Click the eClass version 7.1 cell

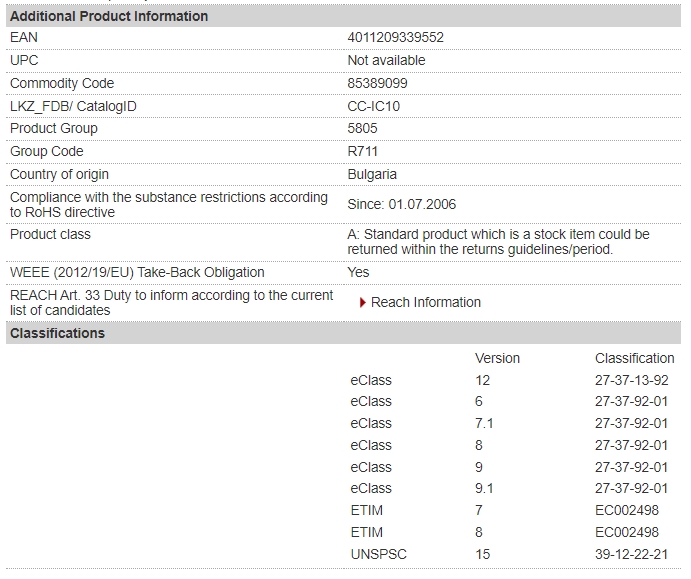click(x=484, y=423)
